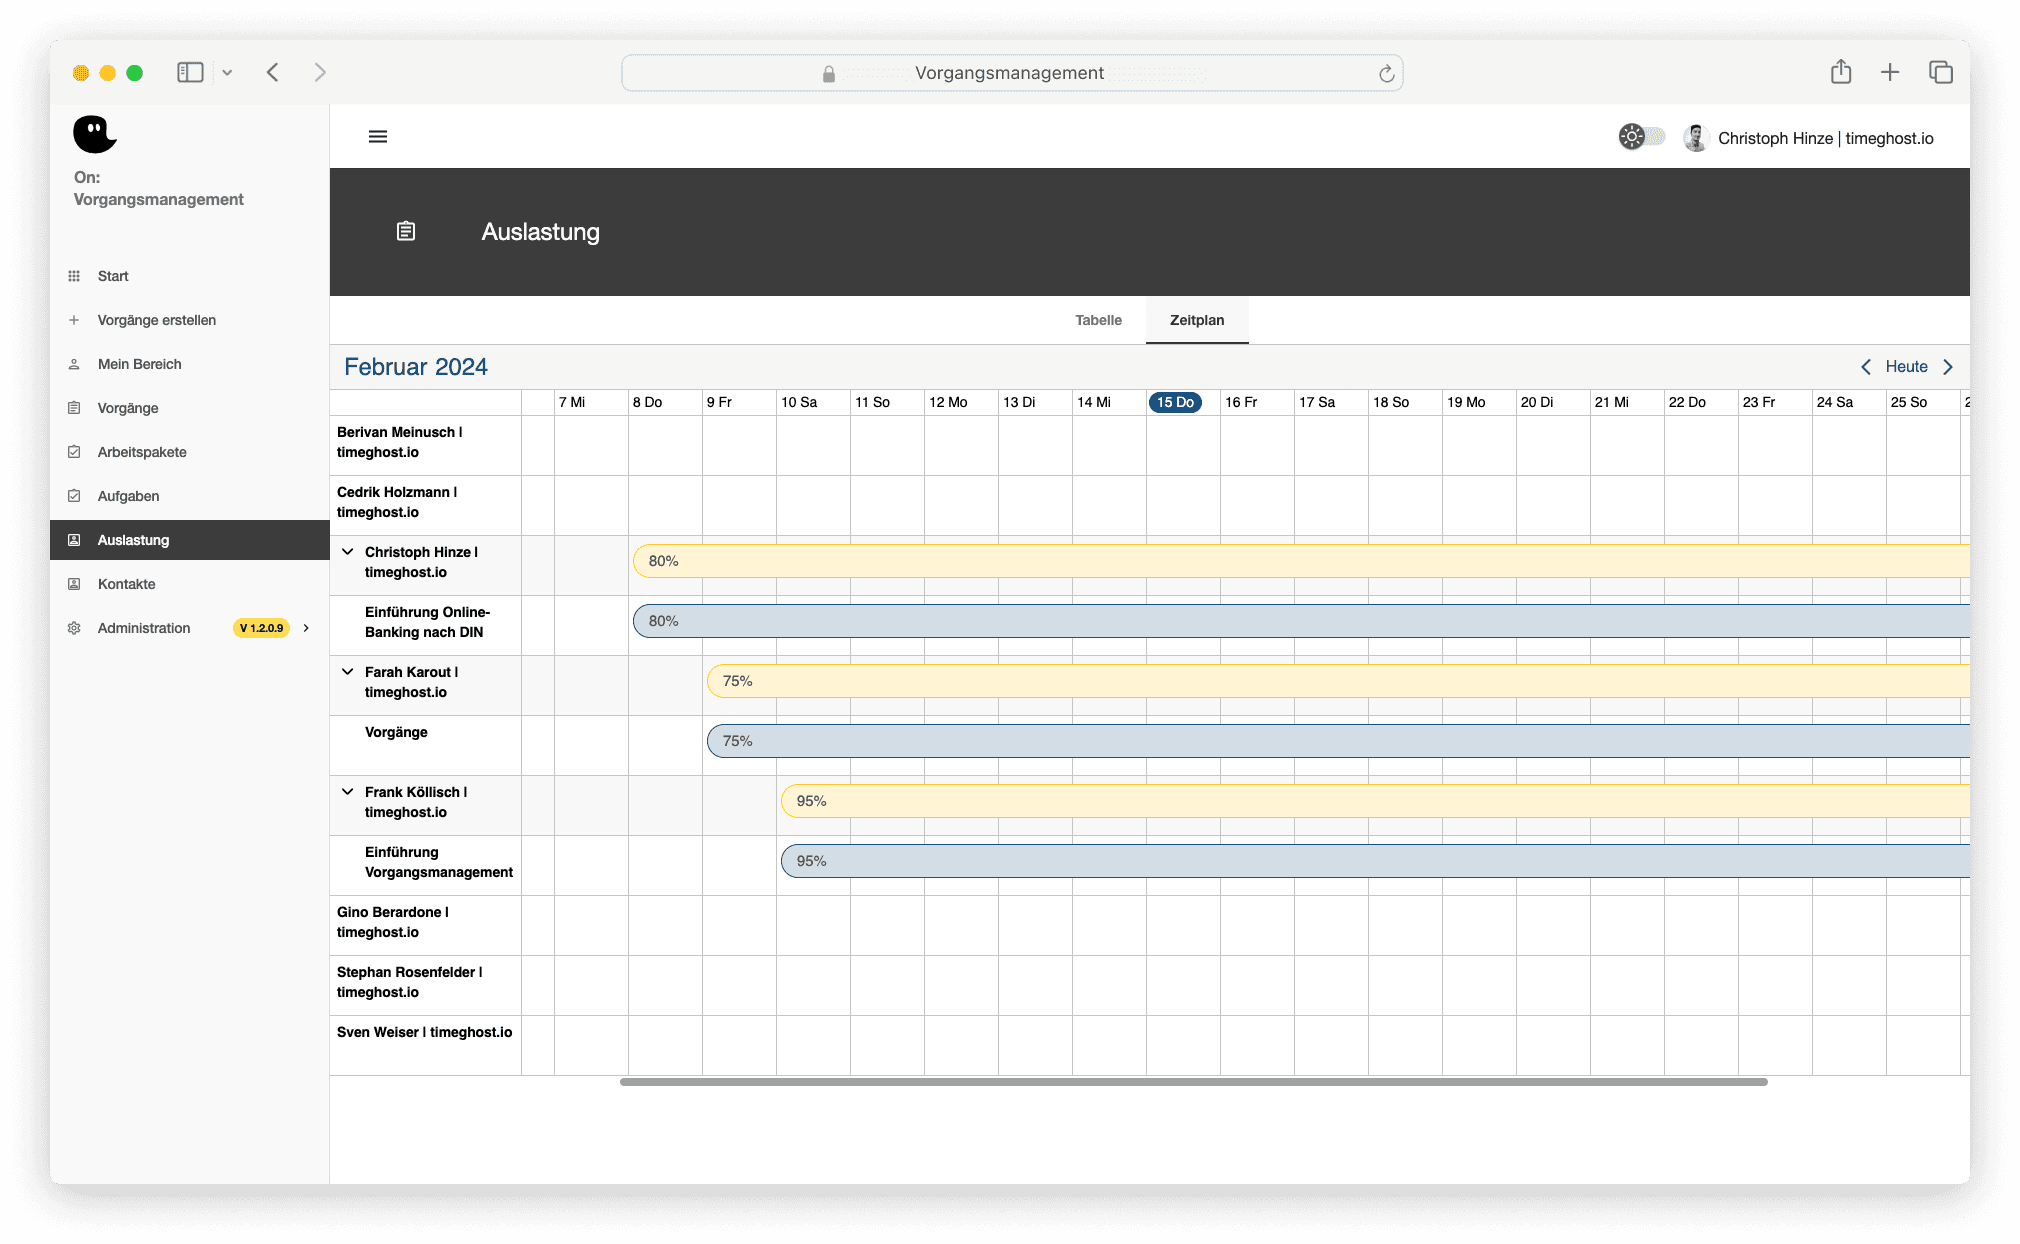
Task: Switch to the Zeitplan tab
Action: (x=1197, y=320)
